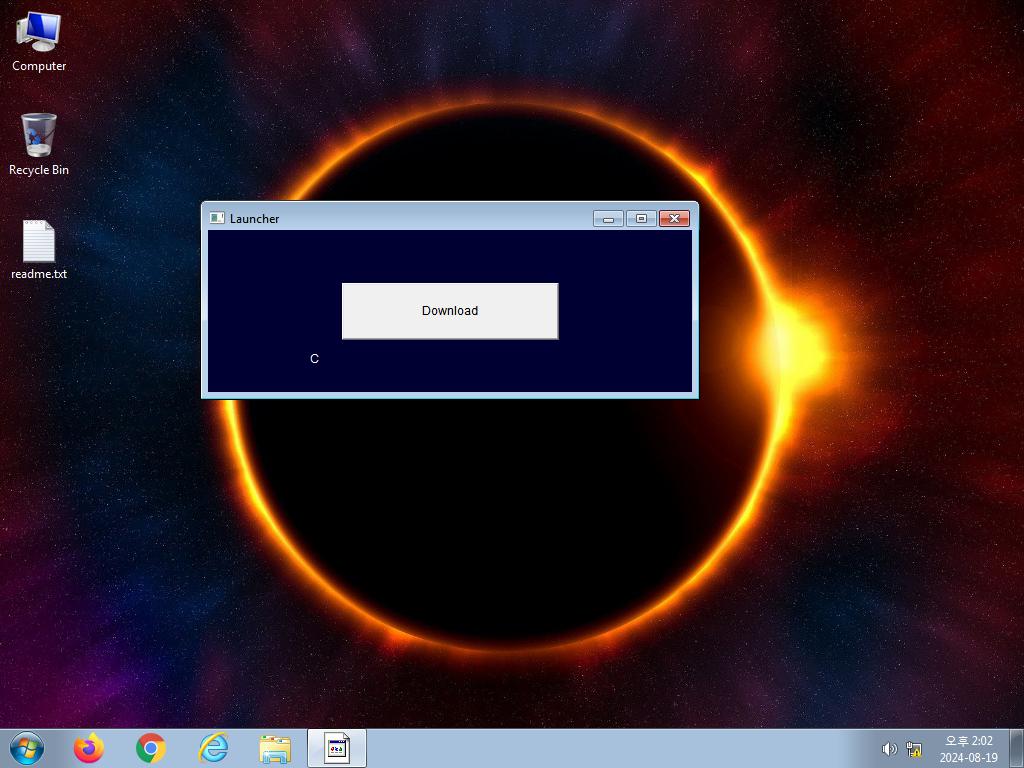Click the Show desktop strip

pyautogui.click(x=1017, y=748)
